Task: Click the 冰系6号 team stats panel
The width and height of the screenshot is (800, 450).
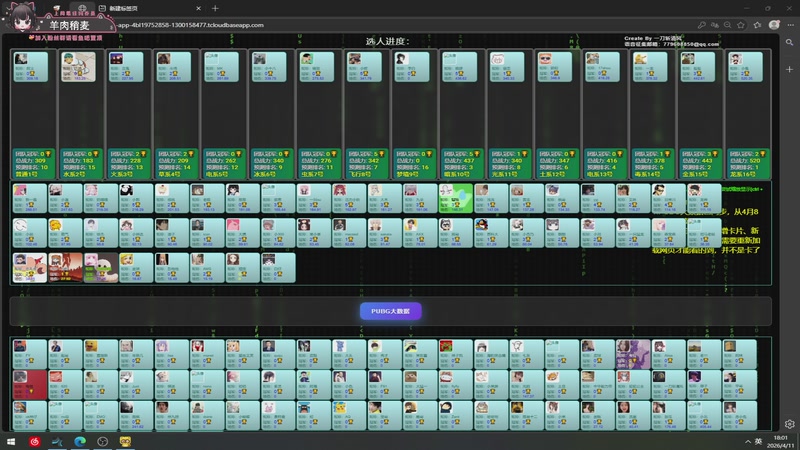Action: point(271,164)
